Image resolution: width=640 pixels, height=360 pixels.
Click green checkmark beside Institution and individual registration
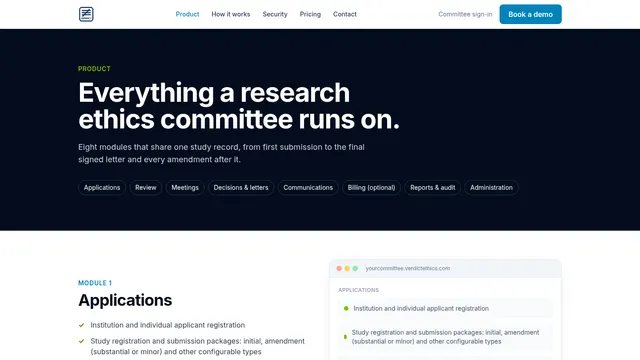point(82,325)
